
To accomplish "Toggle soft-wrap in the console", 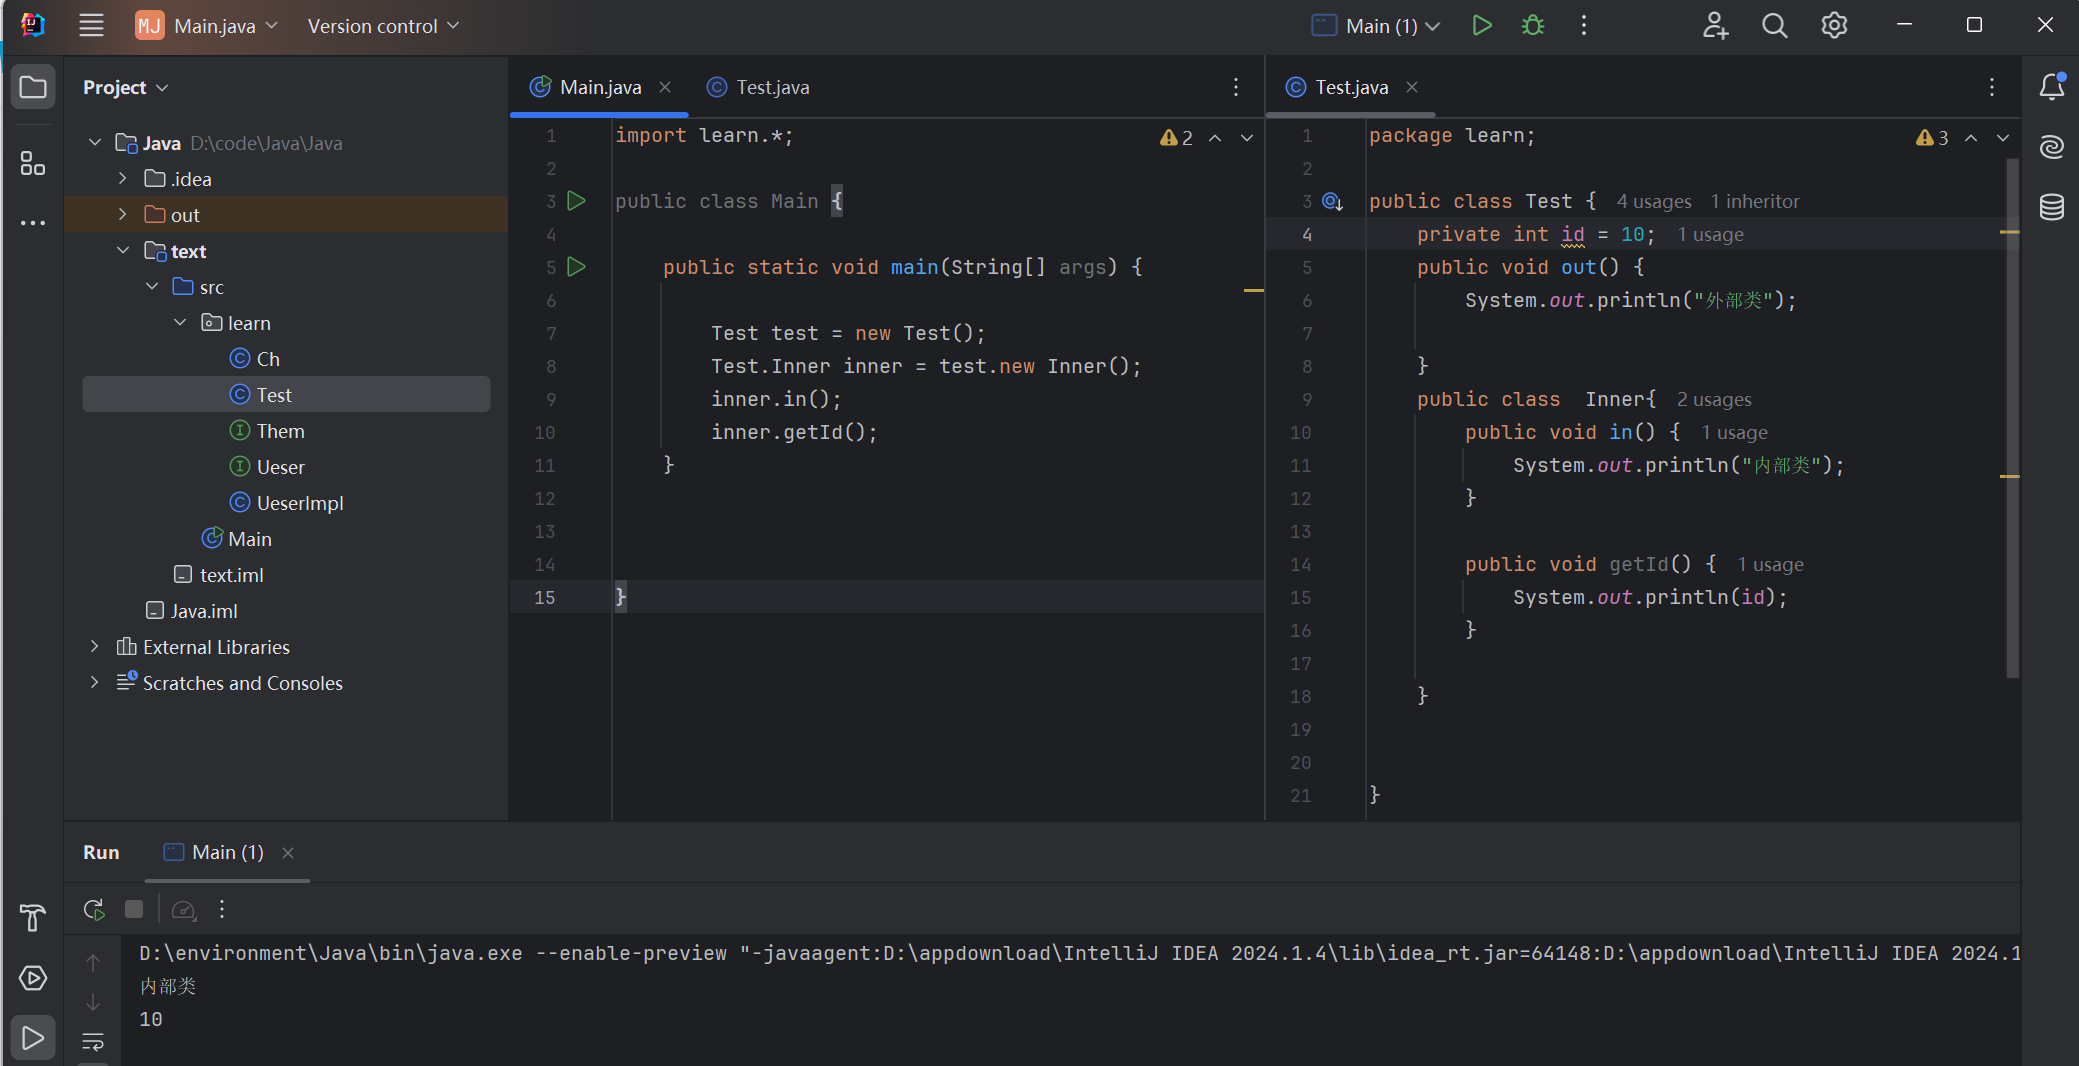I will (x=93, y=1042).
